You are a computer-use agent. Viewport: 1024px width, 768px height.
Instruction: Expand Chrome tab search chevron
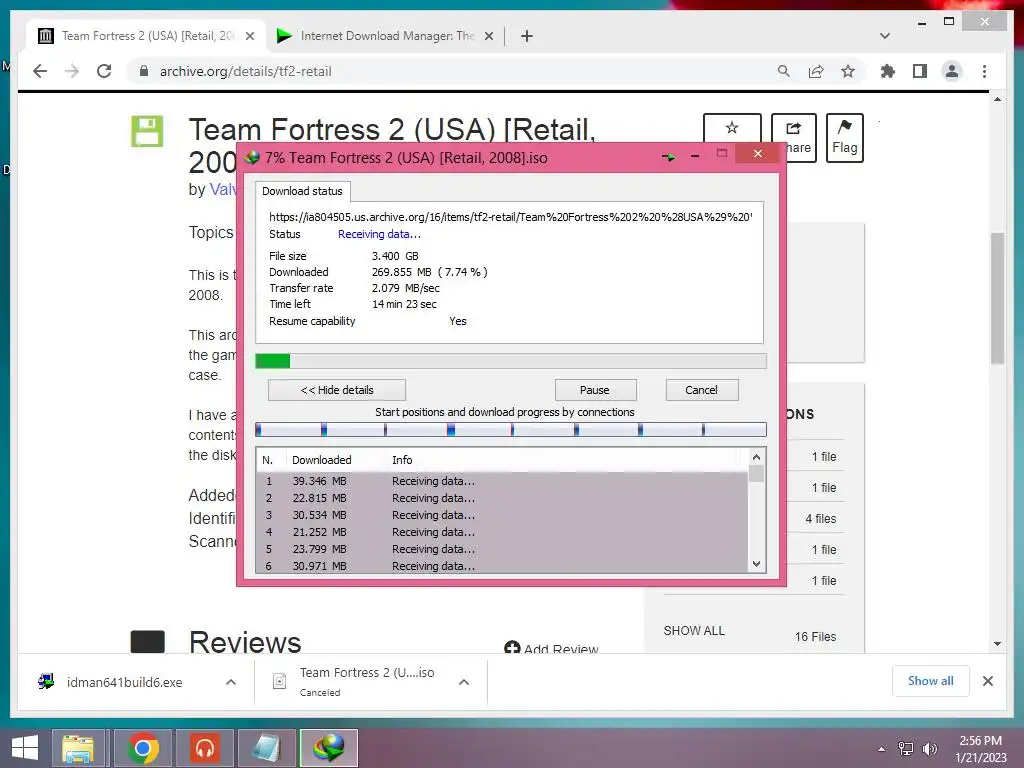click(885, 36)
